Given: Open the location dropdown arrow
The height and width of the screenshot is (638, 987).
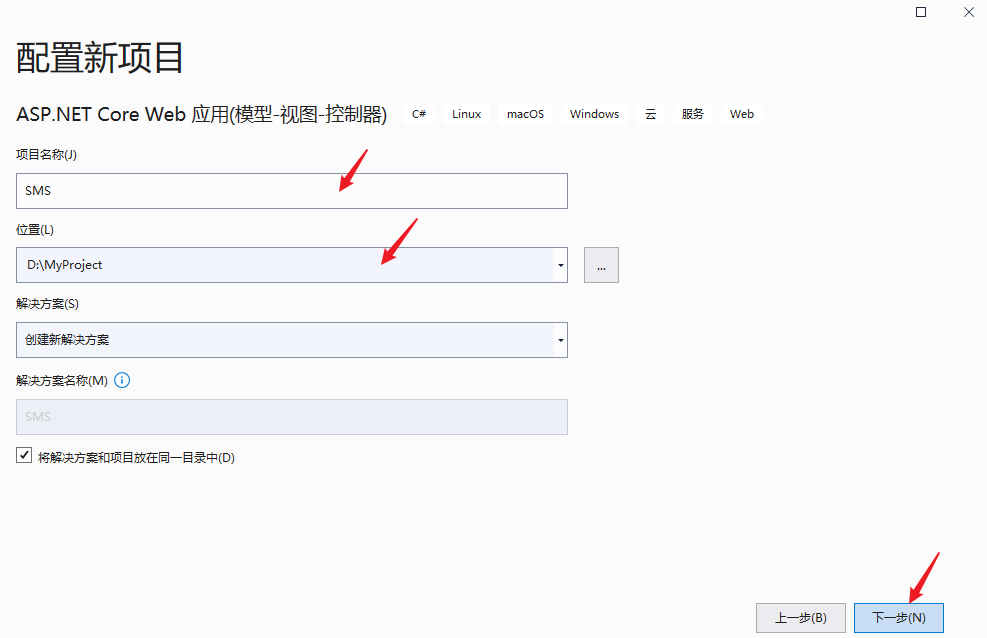Looking at the screenshot, I should (560, 265).
